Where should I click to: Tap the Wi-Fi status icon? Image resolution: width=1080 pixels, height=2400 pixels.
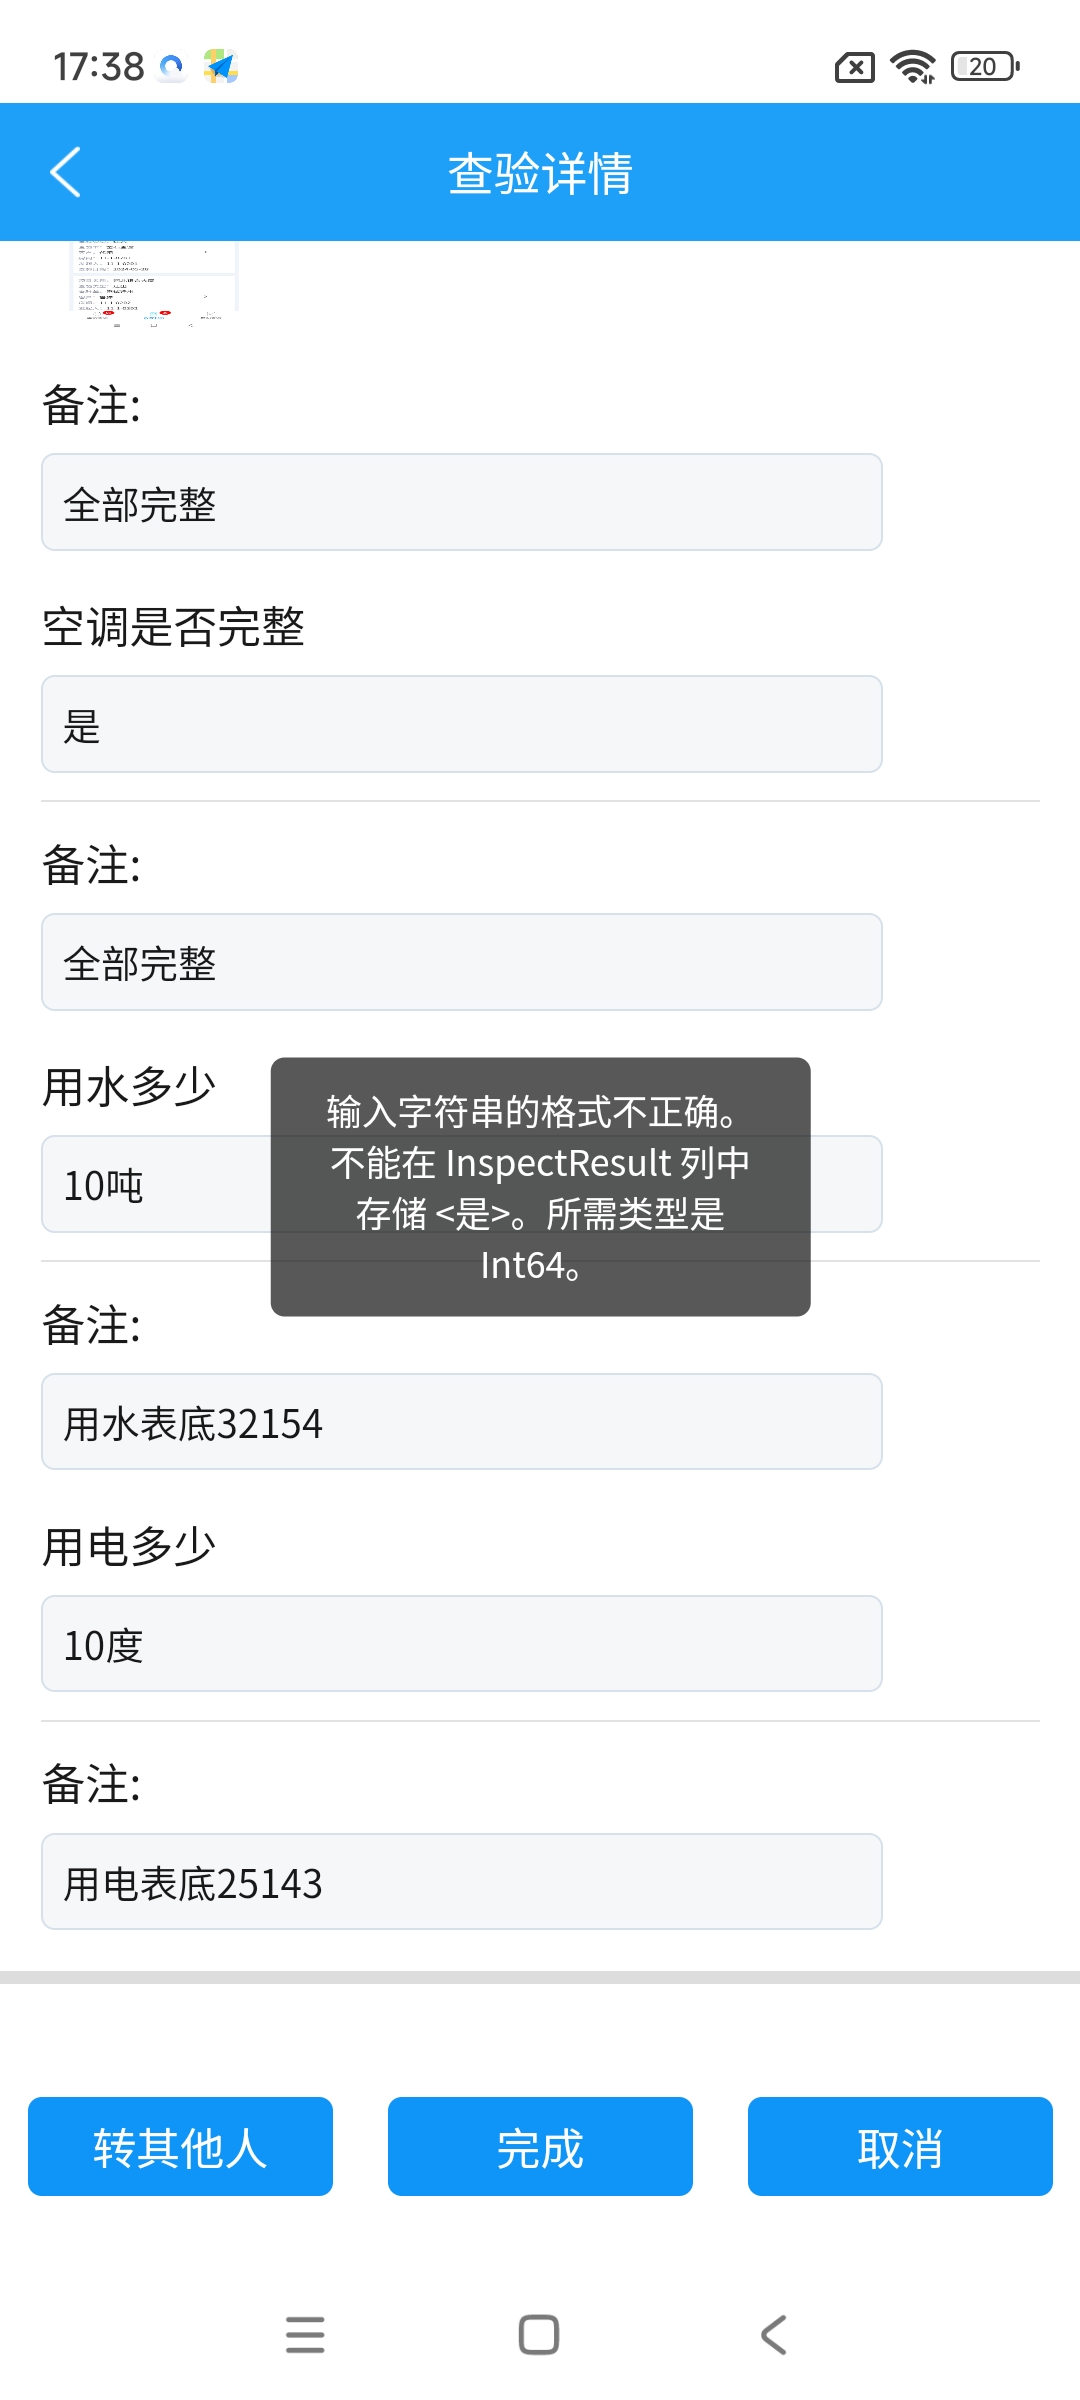(x=913, y=67)
